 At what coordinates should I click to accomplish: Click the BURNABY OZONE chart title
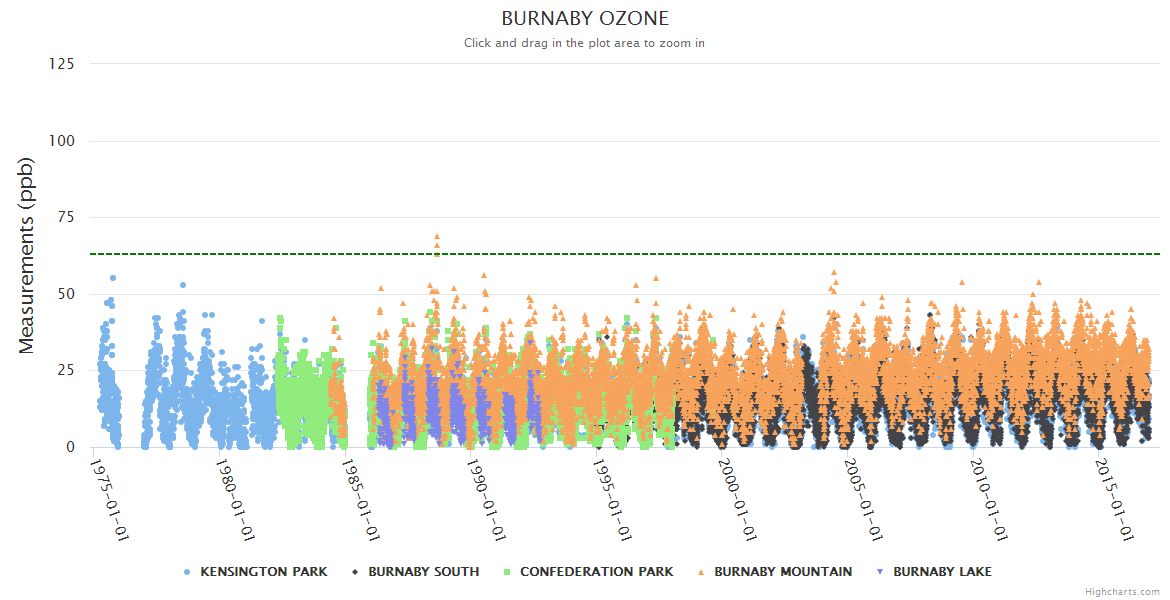point(585,19)
